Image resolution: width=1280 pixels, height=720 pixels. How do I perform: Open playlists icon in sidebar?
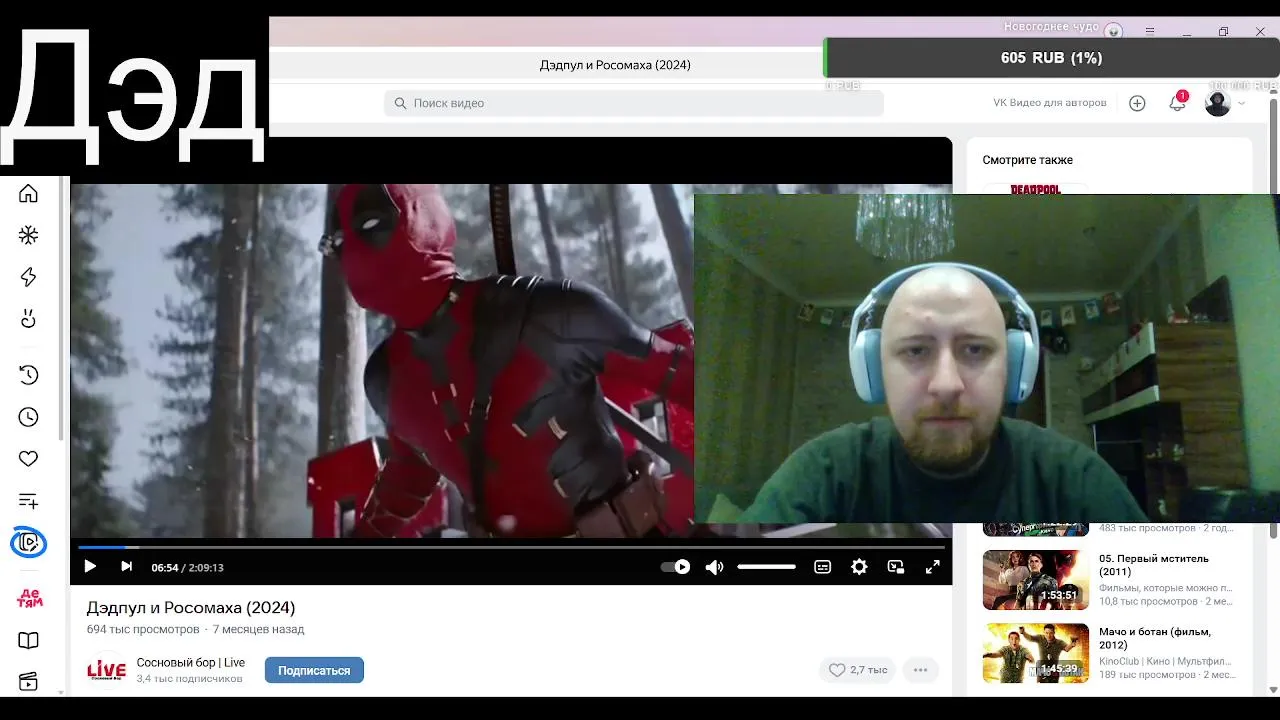[x=28, y=501]
